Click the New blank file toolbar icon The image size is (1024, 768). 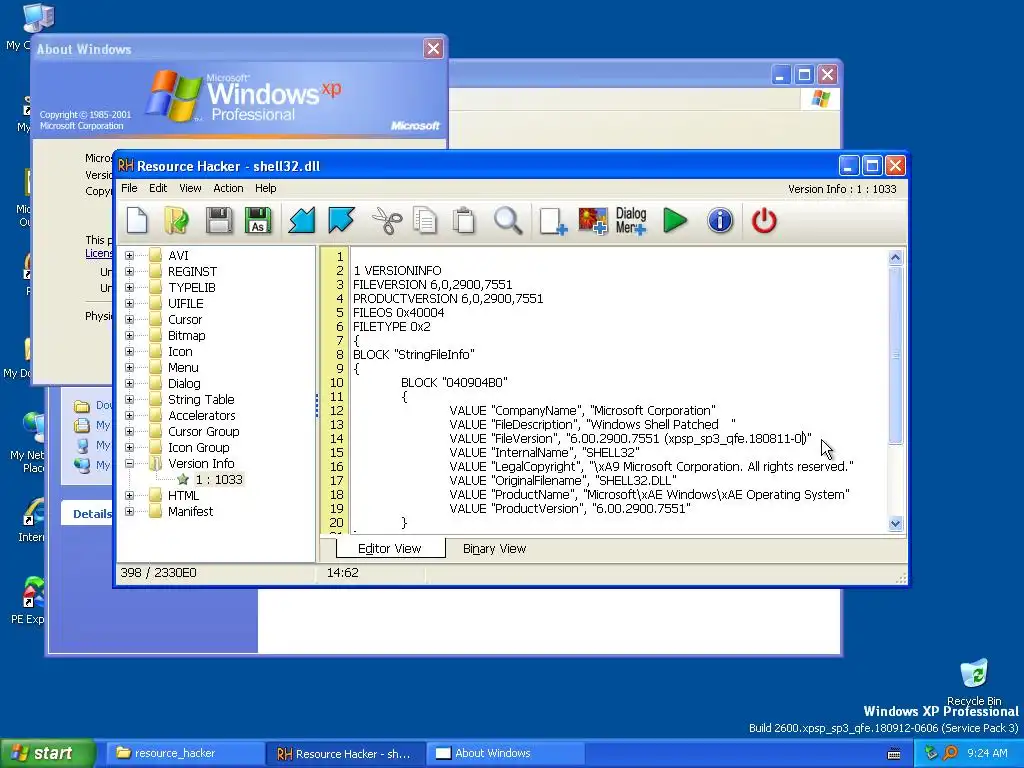137,220
